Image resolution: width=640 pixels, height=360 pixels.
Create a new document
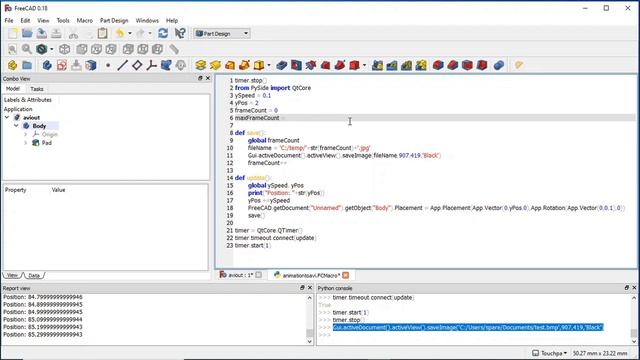13,33
